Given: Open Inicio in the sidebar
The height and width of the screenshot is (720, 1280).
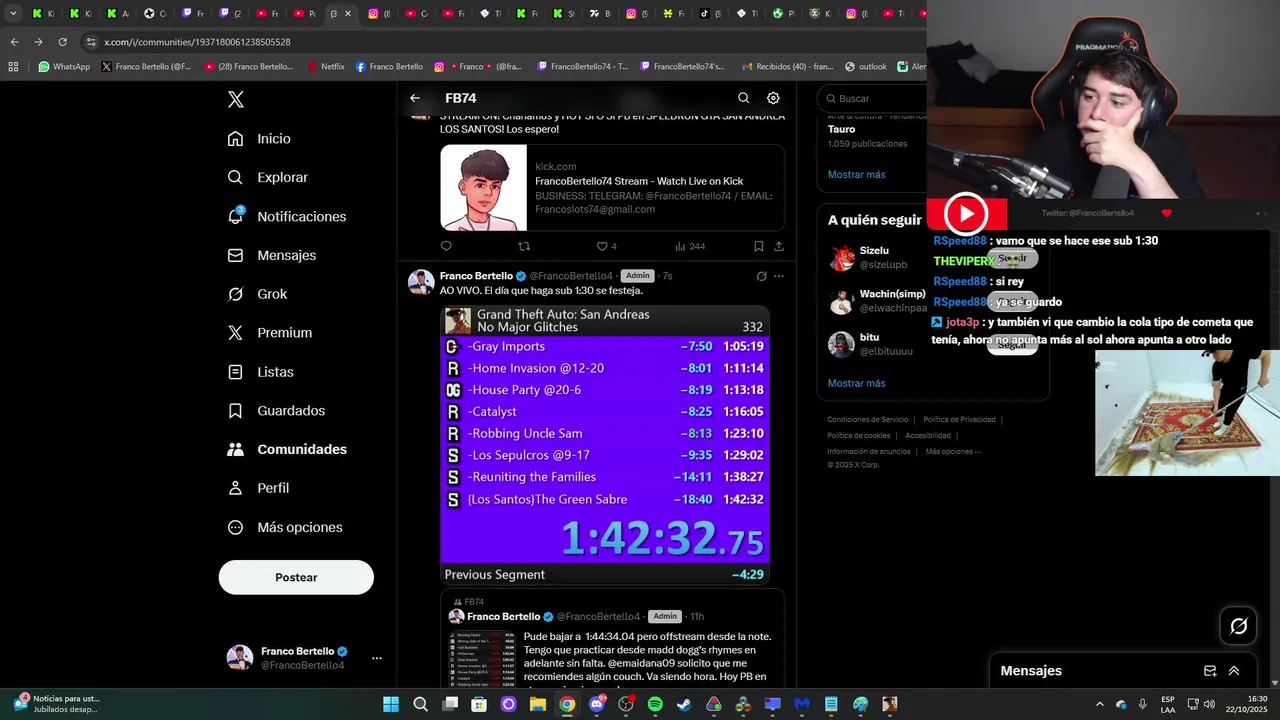Looking at the screenshot, I should click(x=259, y=139).
